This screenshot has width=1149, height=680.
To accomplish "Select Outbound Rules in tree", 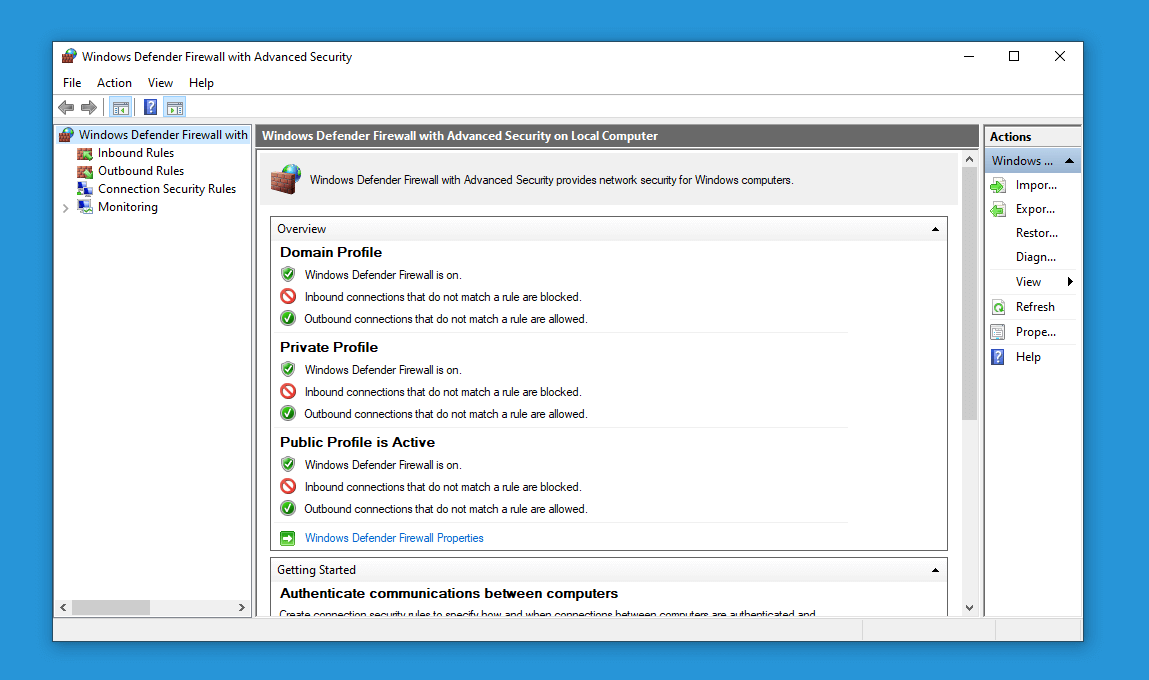I will pyautogui.click(x=141, y=171).
